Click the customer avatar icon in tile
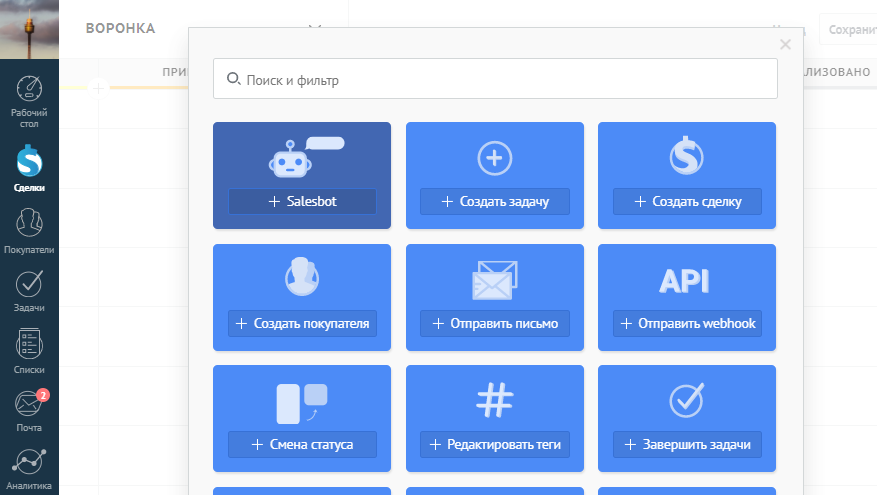 302,278
